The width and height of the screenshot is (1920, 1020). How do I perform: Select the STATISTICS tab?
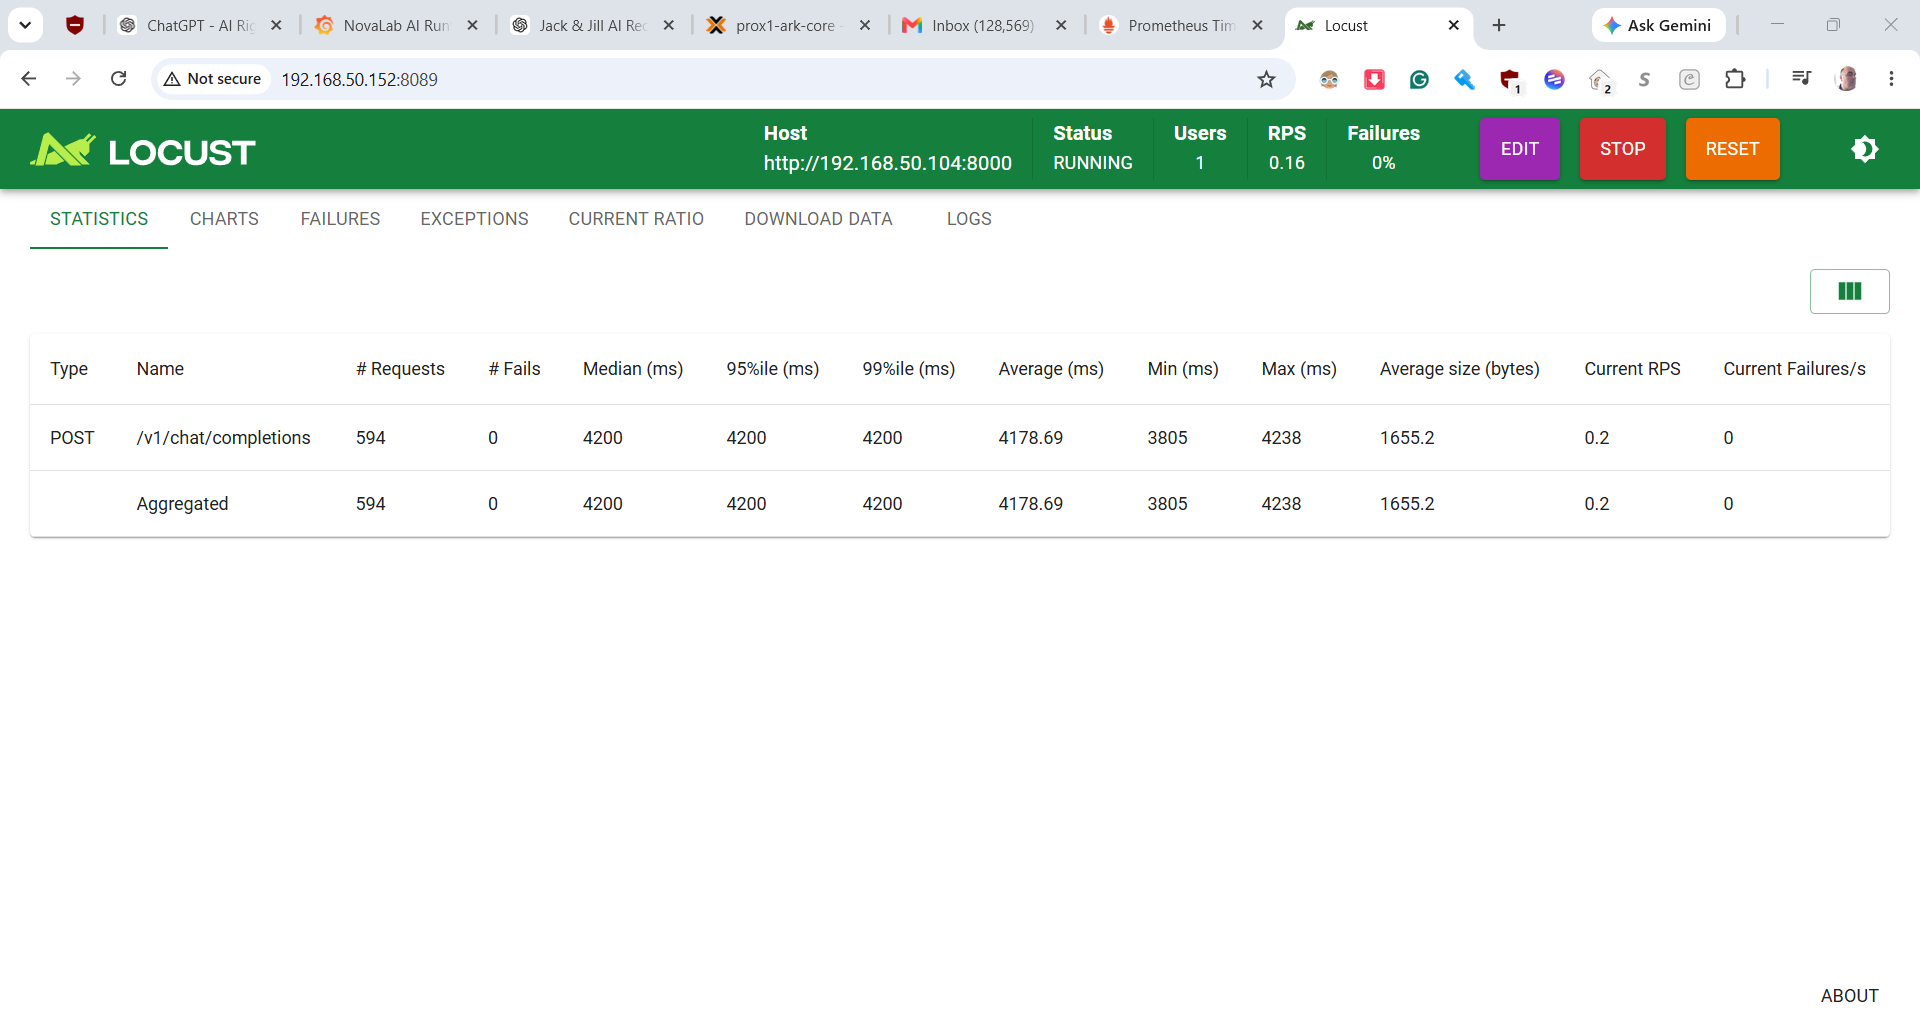tap(99, 219)
